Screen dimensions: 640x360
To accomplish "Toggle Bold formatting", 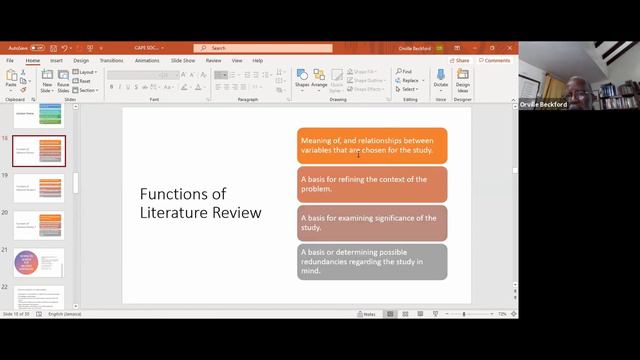I will [111, 87].
